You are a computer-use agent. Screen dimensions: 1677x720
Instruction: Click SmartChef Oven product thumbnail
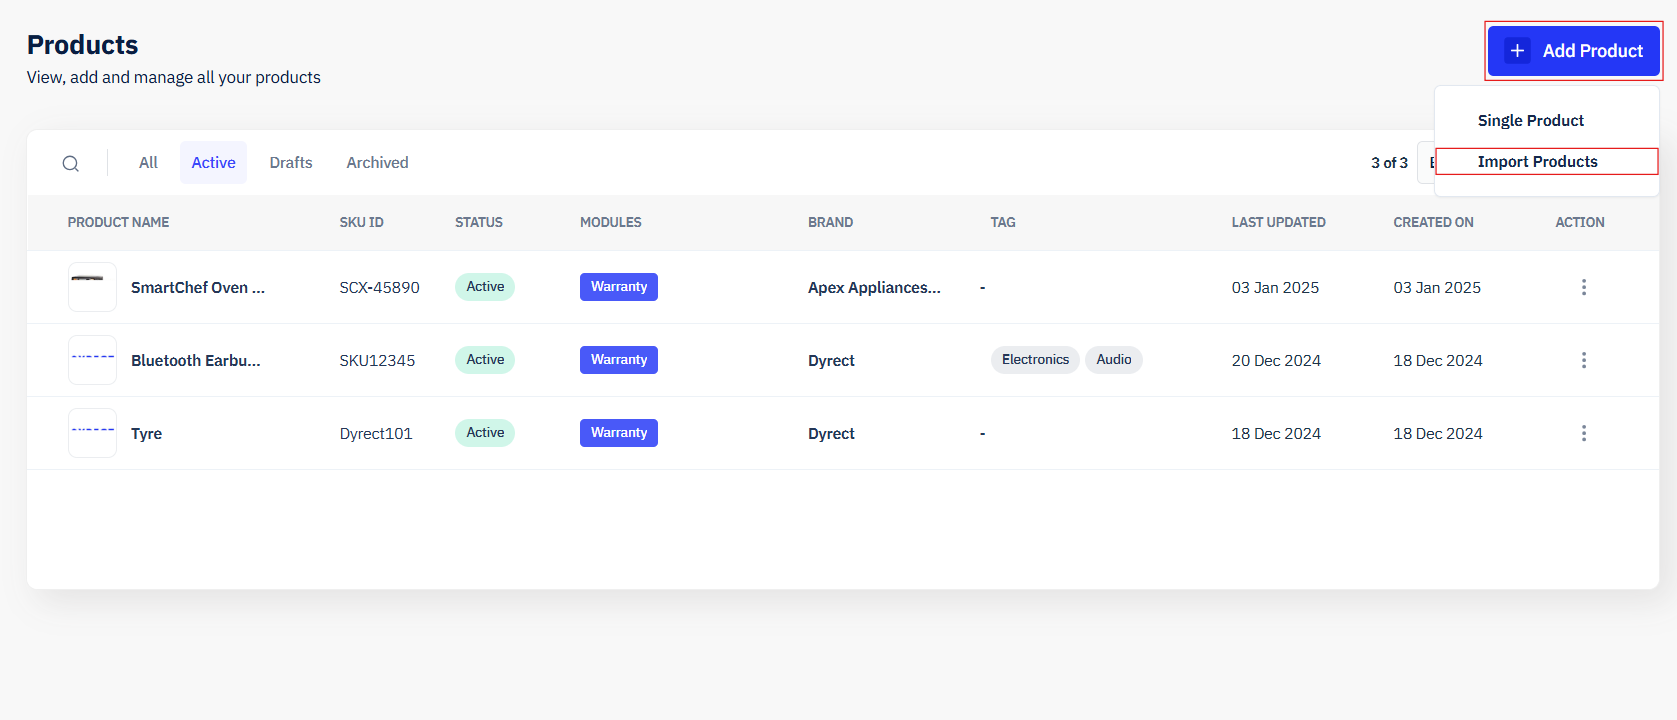click(x=92, y=287)
